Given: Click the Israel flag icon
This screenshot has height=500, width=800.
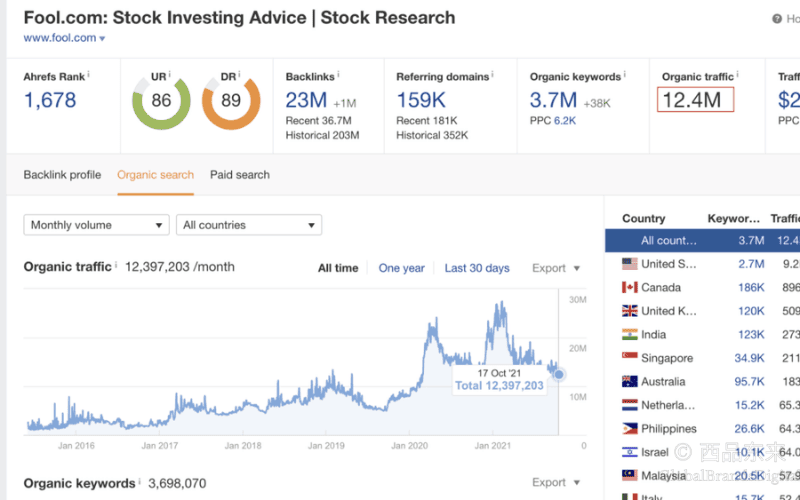Looking at the screenshot, I should (630, 452).
